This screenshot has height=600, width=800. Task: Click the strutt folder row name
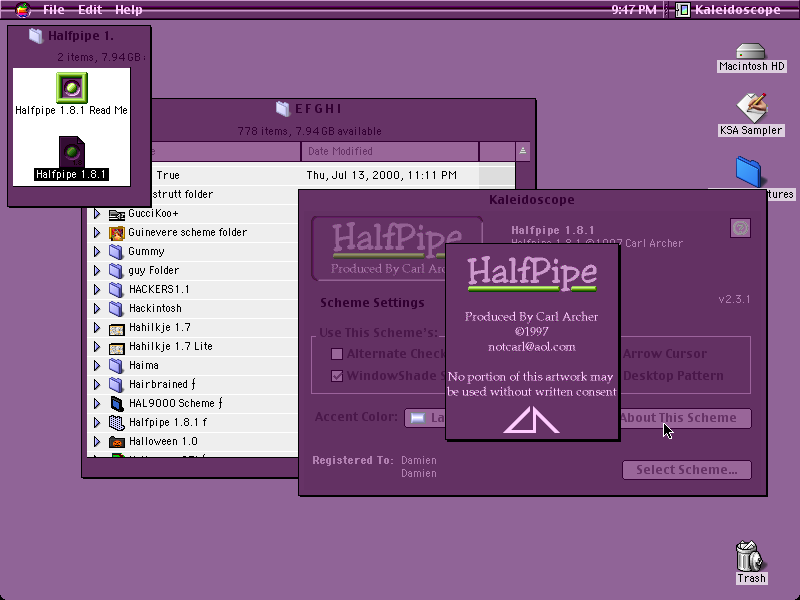click(x=182, y=194)
